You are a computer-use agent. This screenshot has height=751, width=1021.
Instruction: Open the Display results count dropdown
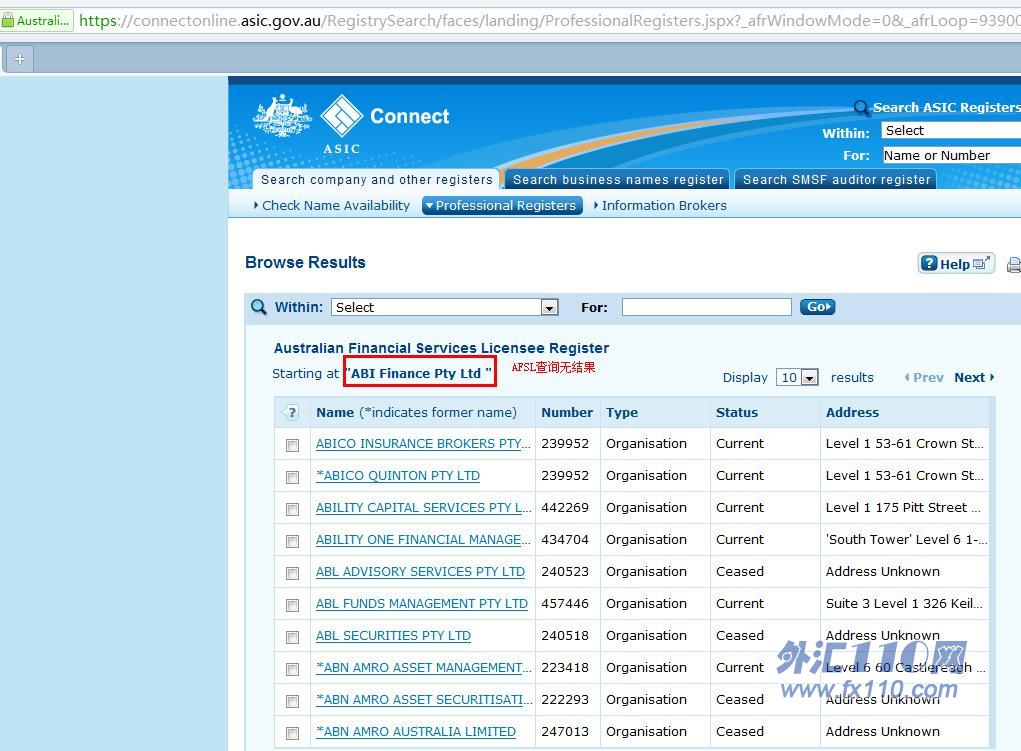[x=797, y=377]
